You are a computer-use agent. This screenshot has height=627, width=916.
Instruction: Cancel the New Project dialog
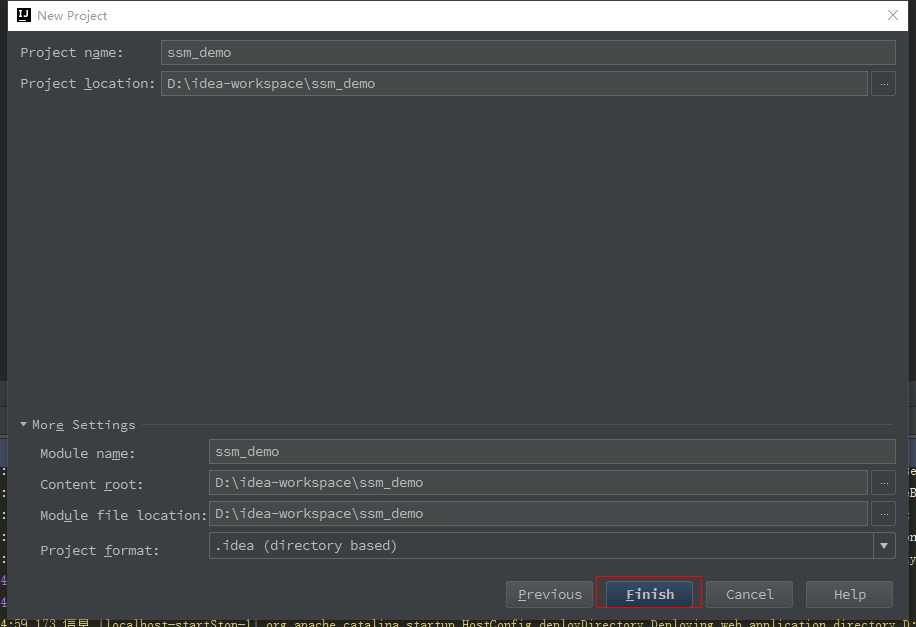[750, 594]
